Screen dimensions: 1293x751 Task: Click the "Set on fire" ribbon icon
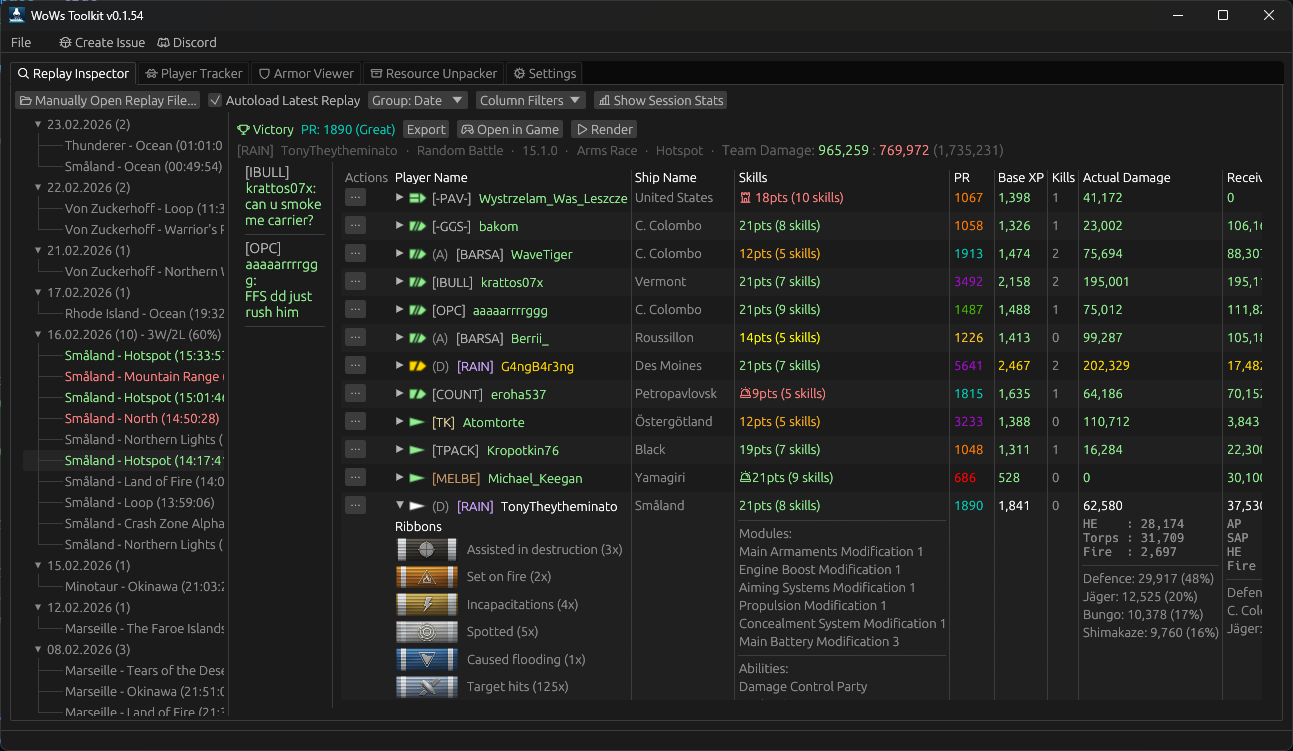[426, 576]
